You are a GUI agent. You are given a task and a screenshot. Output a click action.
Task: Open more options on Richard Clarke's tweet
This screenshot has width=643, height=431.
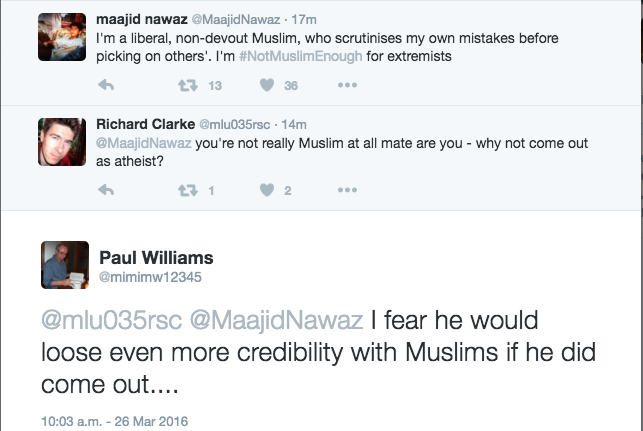(x=347, y=190)
